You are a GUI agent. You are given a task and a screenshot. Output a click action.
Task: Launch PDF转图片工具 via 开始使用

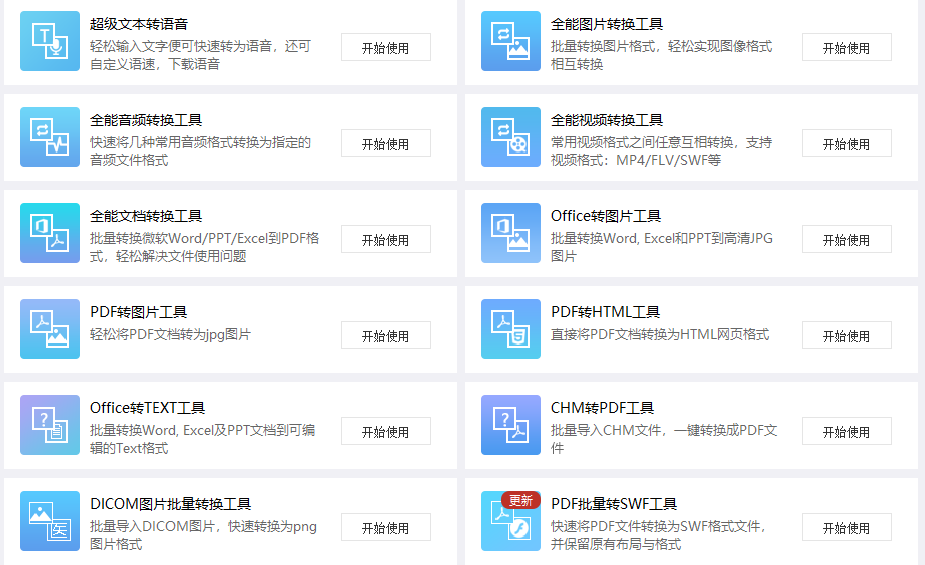pyautogui.click(x=386, y=336)
